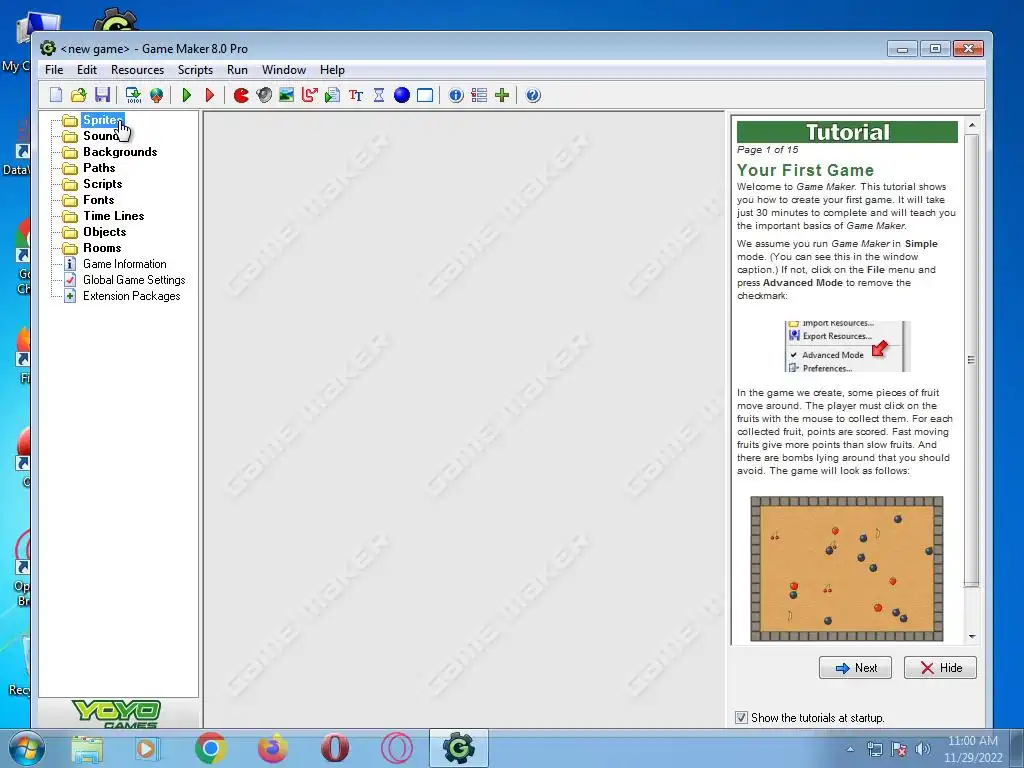Image resolution: width=1024 pixels, height=768 pixels.
Task: Create an object with blue ball icon
Action: pos(402,95)
